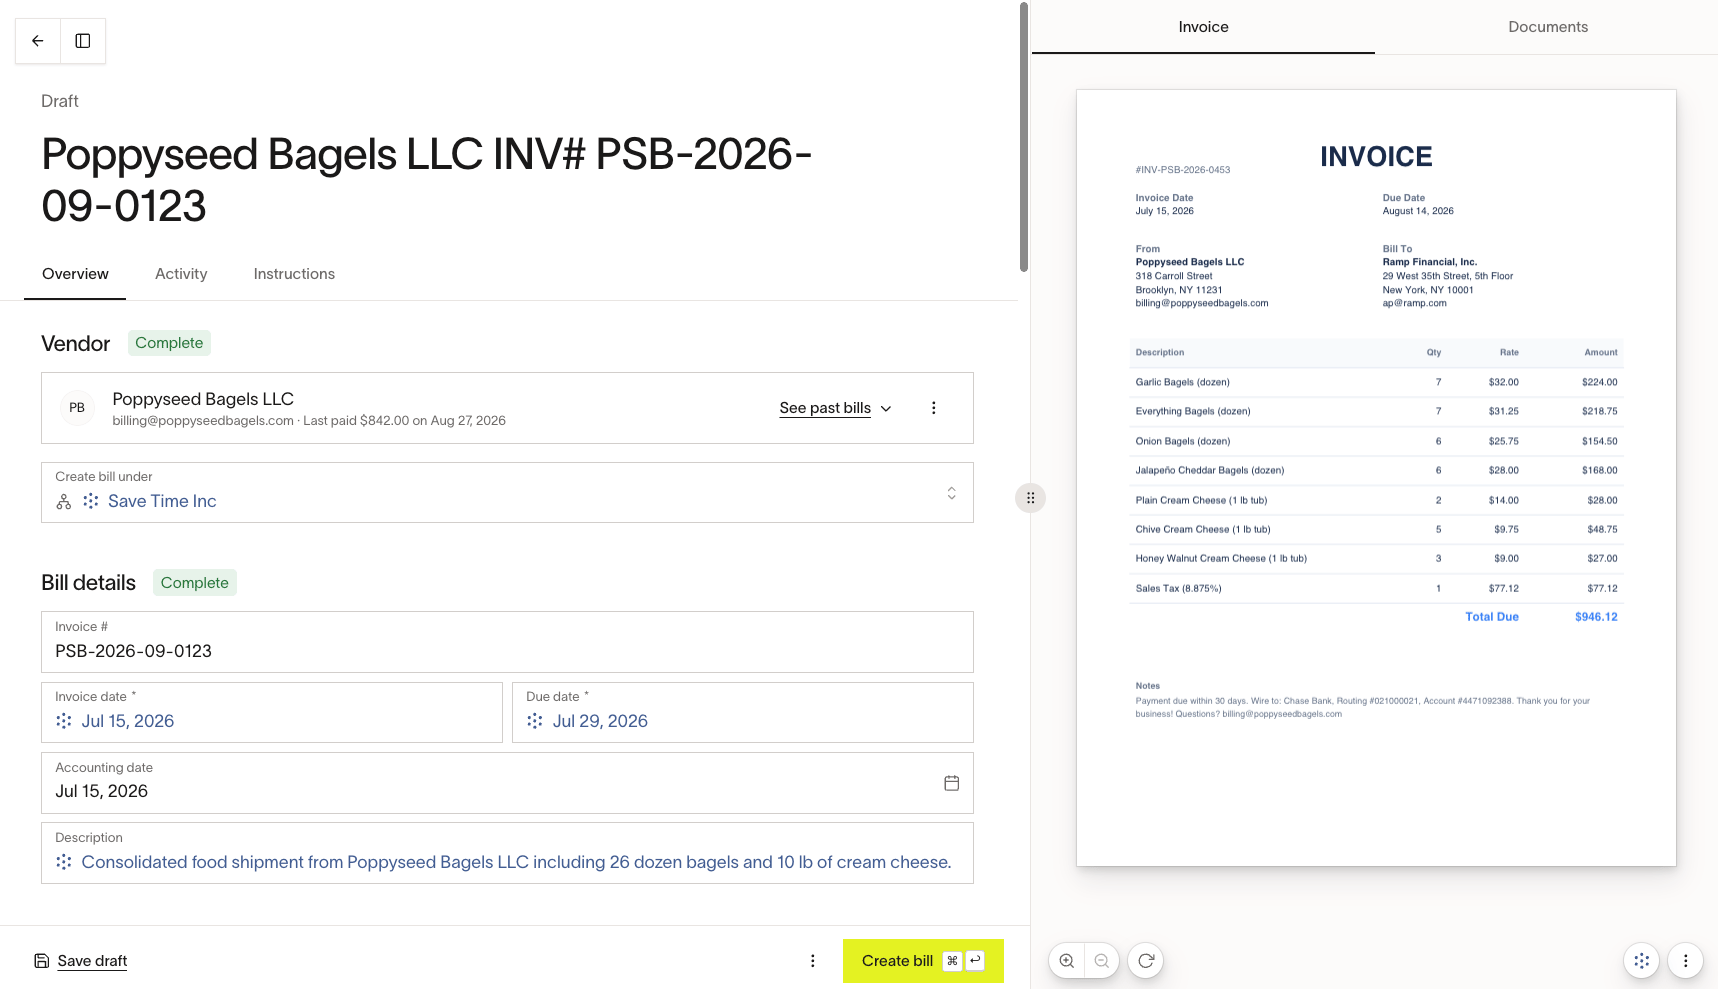Zoom out of the invoice preview
This screenshot has height=989, width=1718.
1101,961
